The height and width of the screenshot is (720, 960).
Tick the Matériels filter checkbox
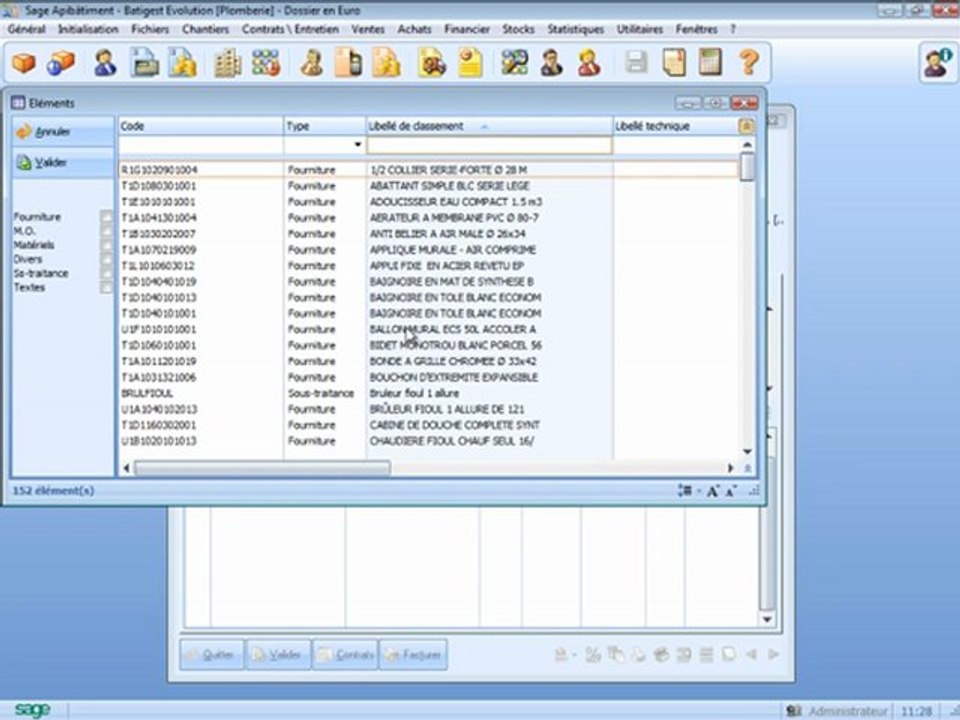point(106,245)
